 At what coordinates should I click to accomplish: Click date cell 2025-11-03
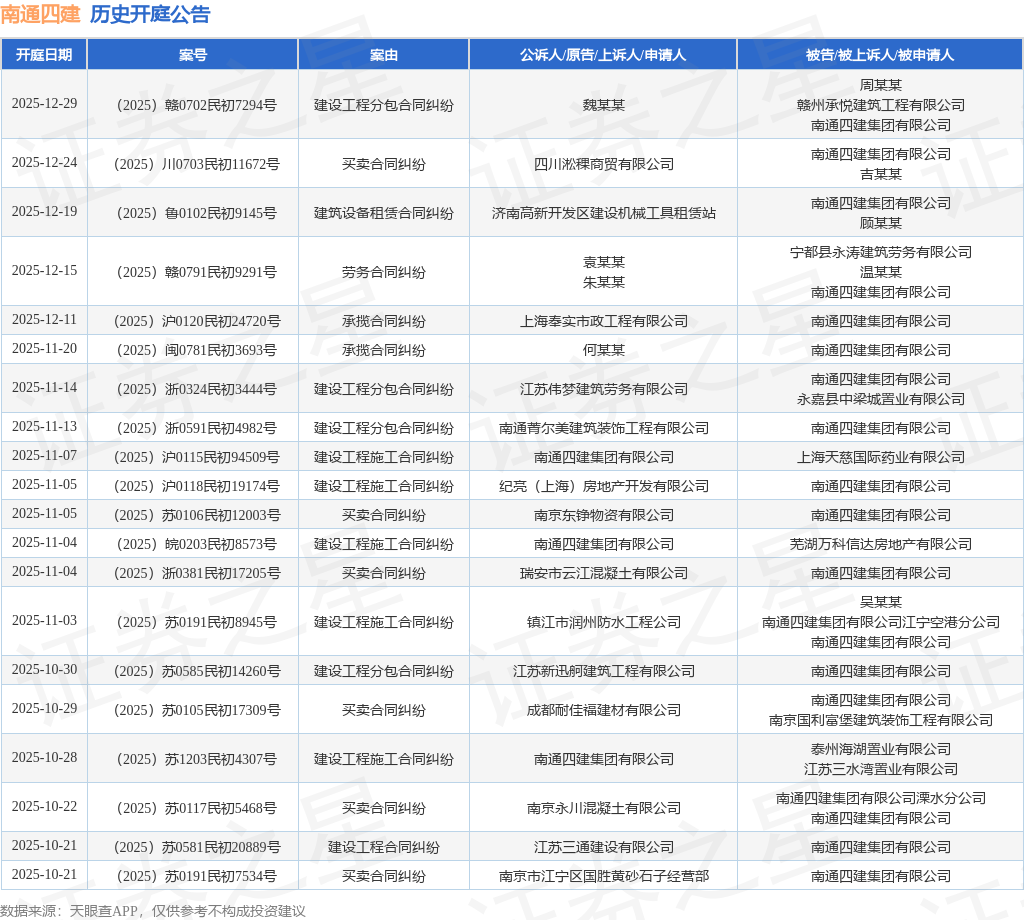click(44, 621)
